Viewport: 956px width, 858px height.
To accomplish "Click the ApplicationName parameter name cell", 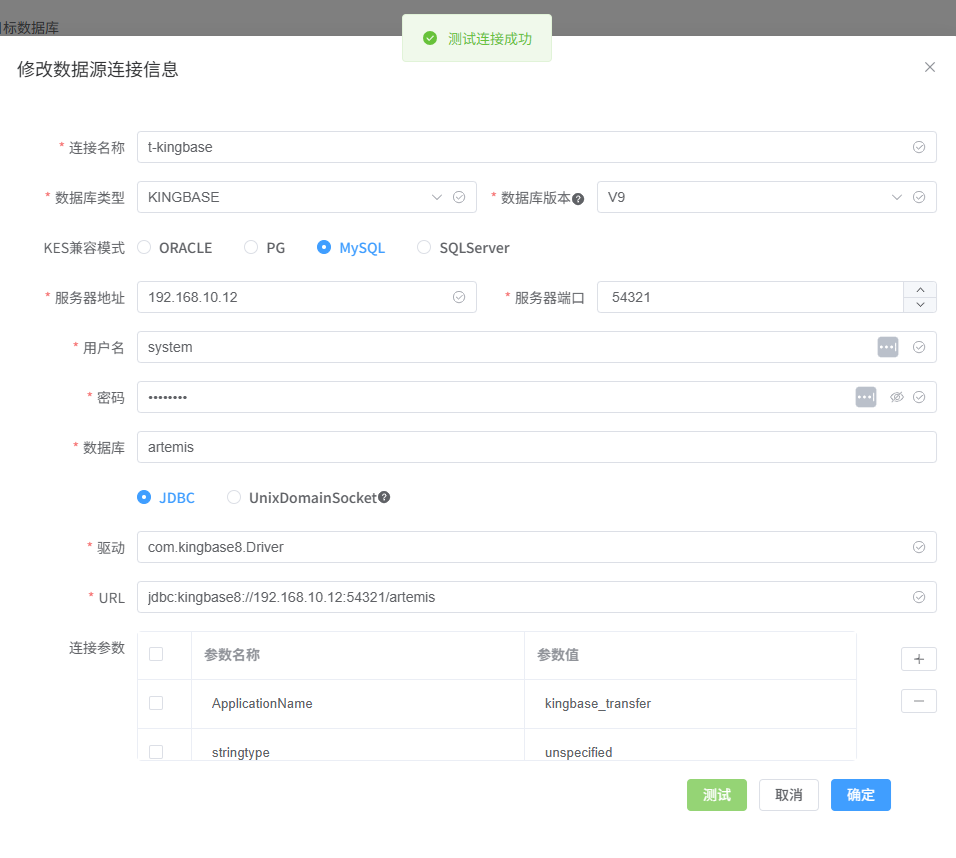I will point(358,704).
